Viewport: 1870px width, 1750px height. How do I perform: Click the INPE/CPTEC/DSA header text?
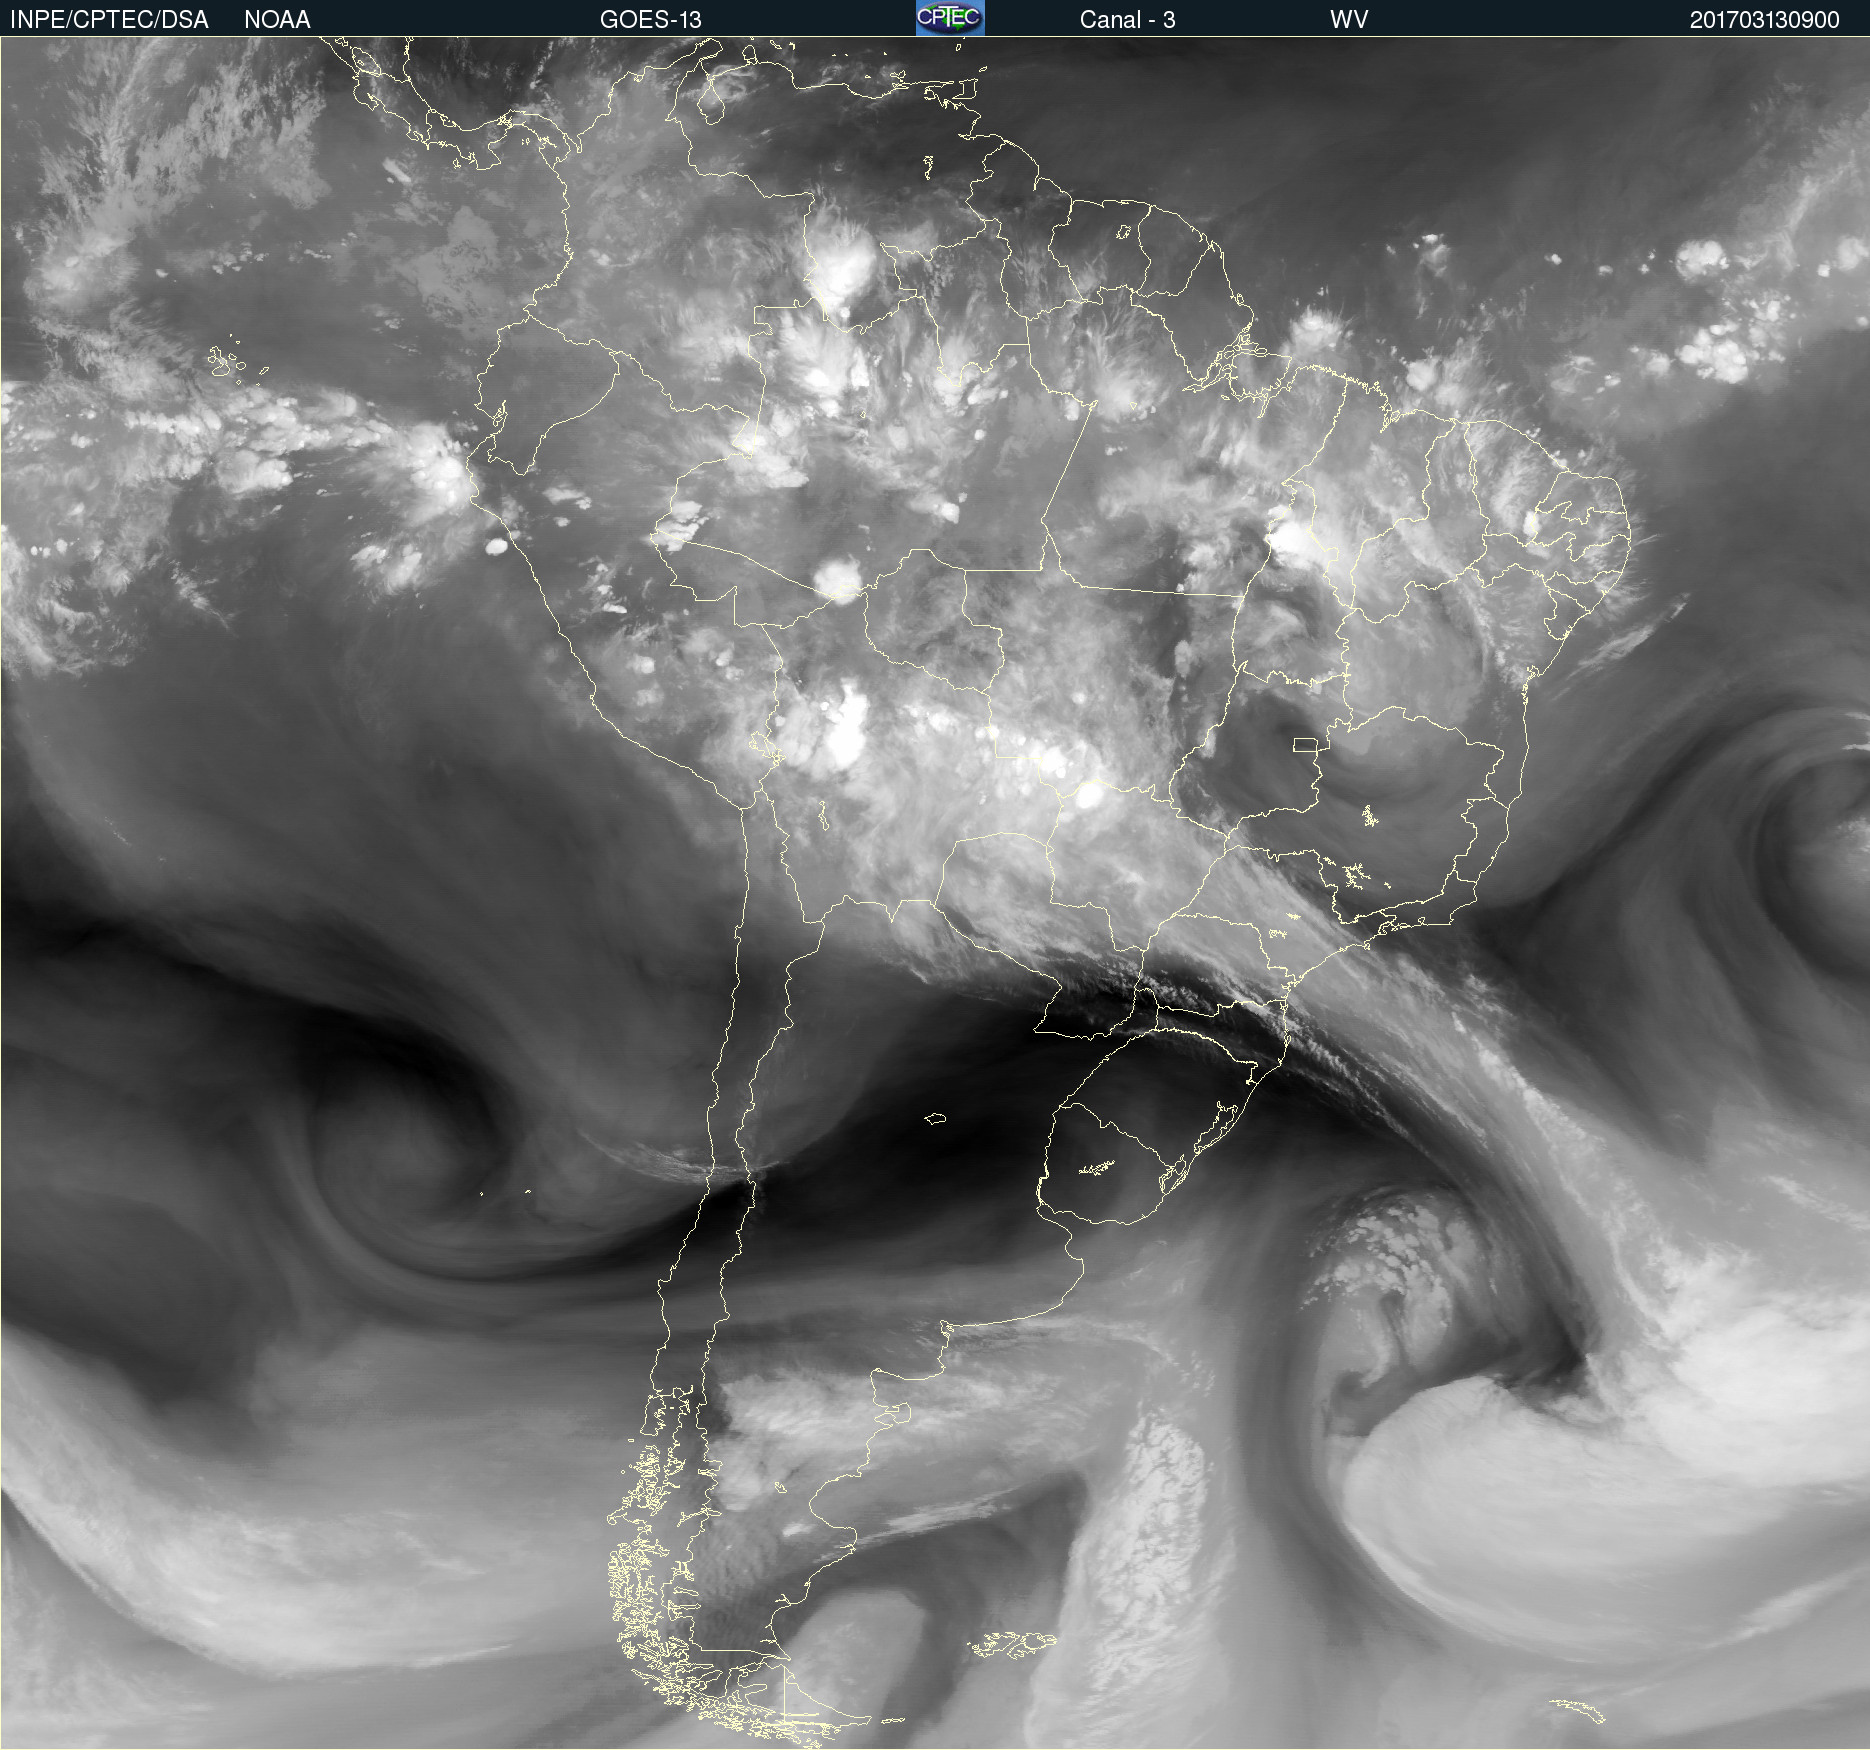click(x=109, y=20)
